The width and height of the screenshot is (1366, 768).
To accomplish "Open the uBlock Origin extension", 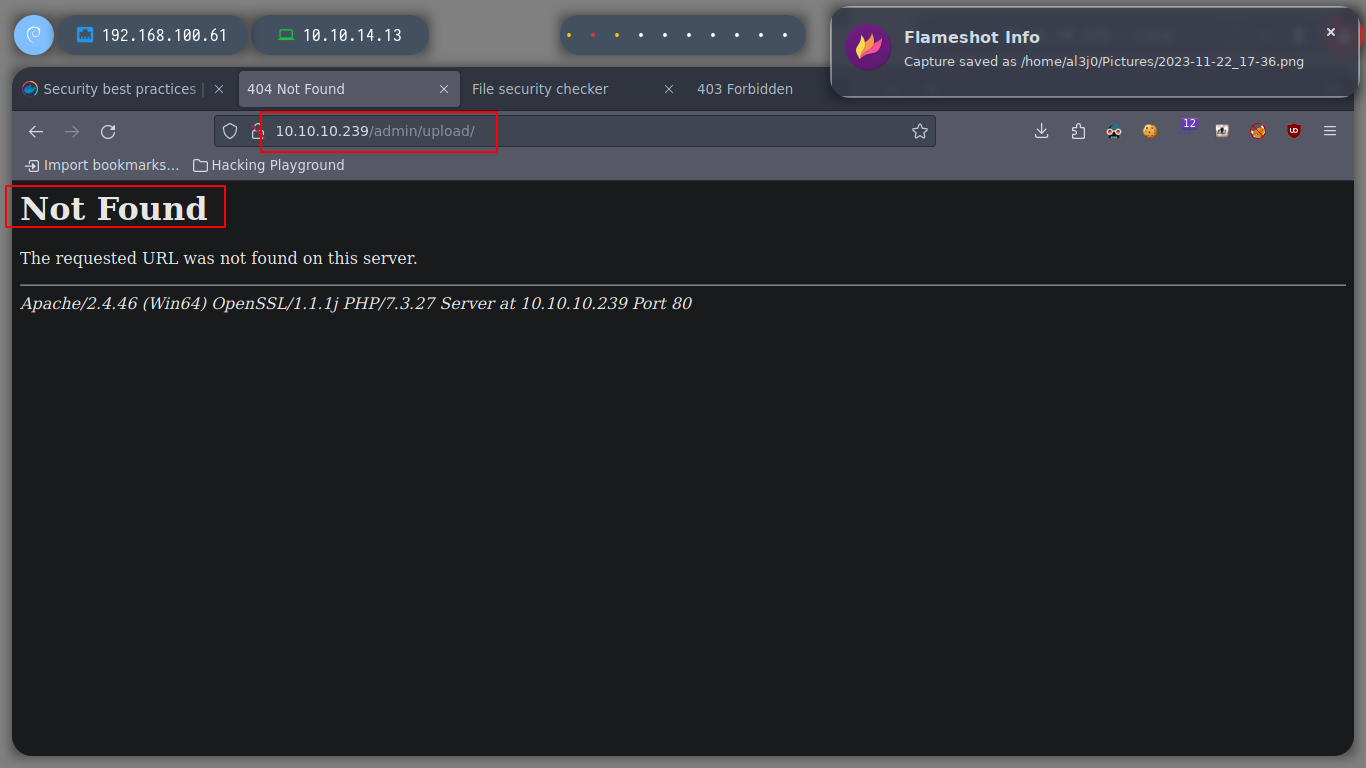I will pos(1294,131).
